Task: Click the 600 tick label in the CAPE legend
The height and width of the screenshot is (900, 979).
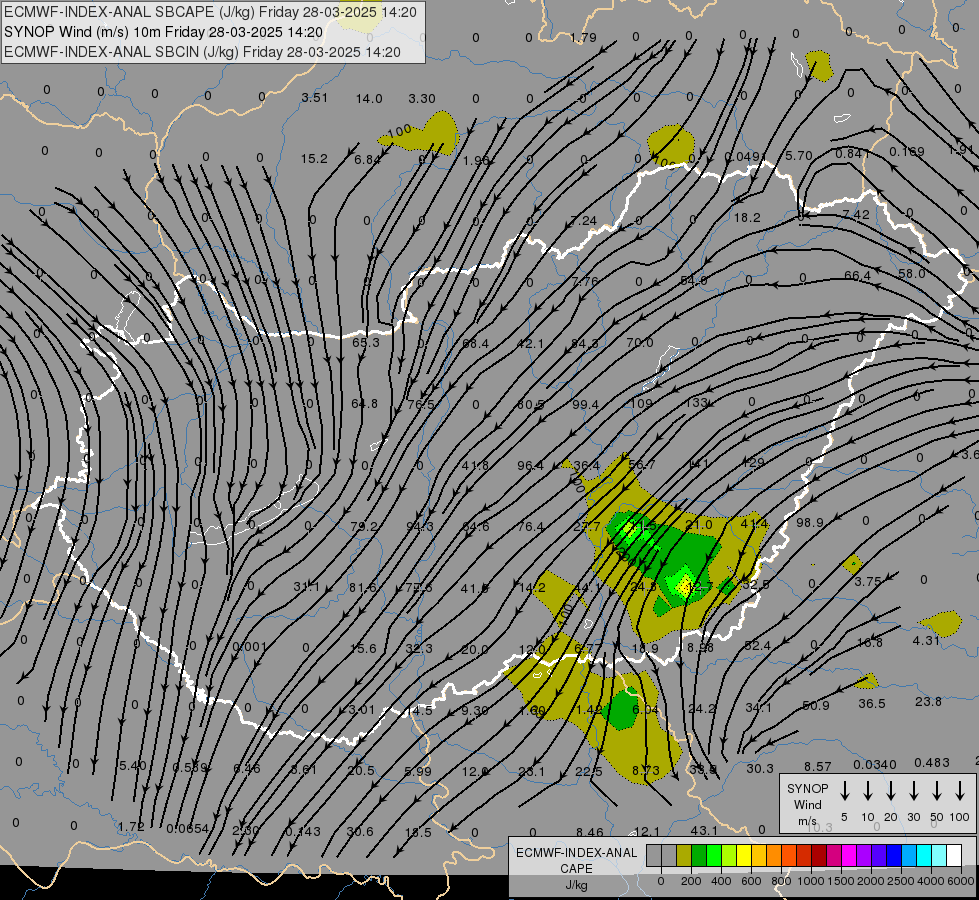Action: pos(751,881)
